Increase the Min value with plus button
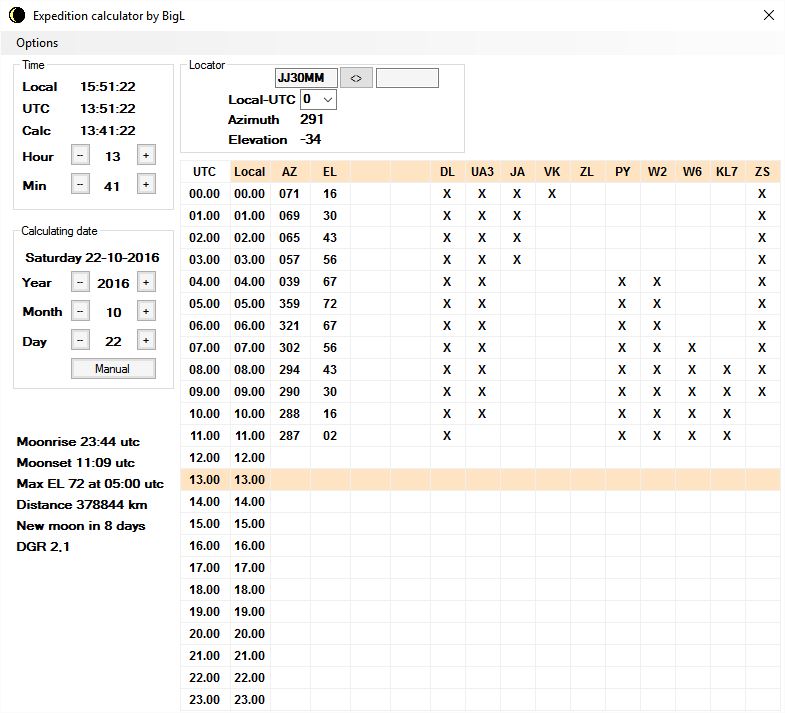The width and height of the screenshot is (785, 713). pos(145,184)
